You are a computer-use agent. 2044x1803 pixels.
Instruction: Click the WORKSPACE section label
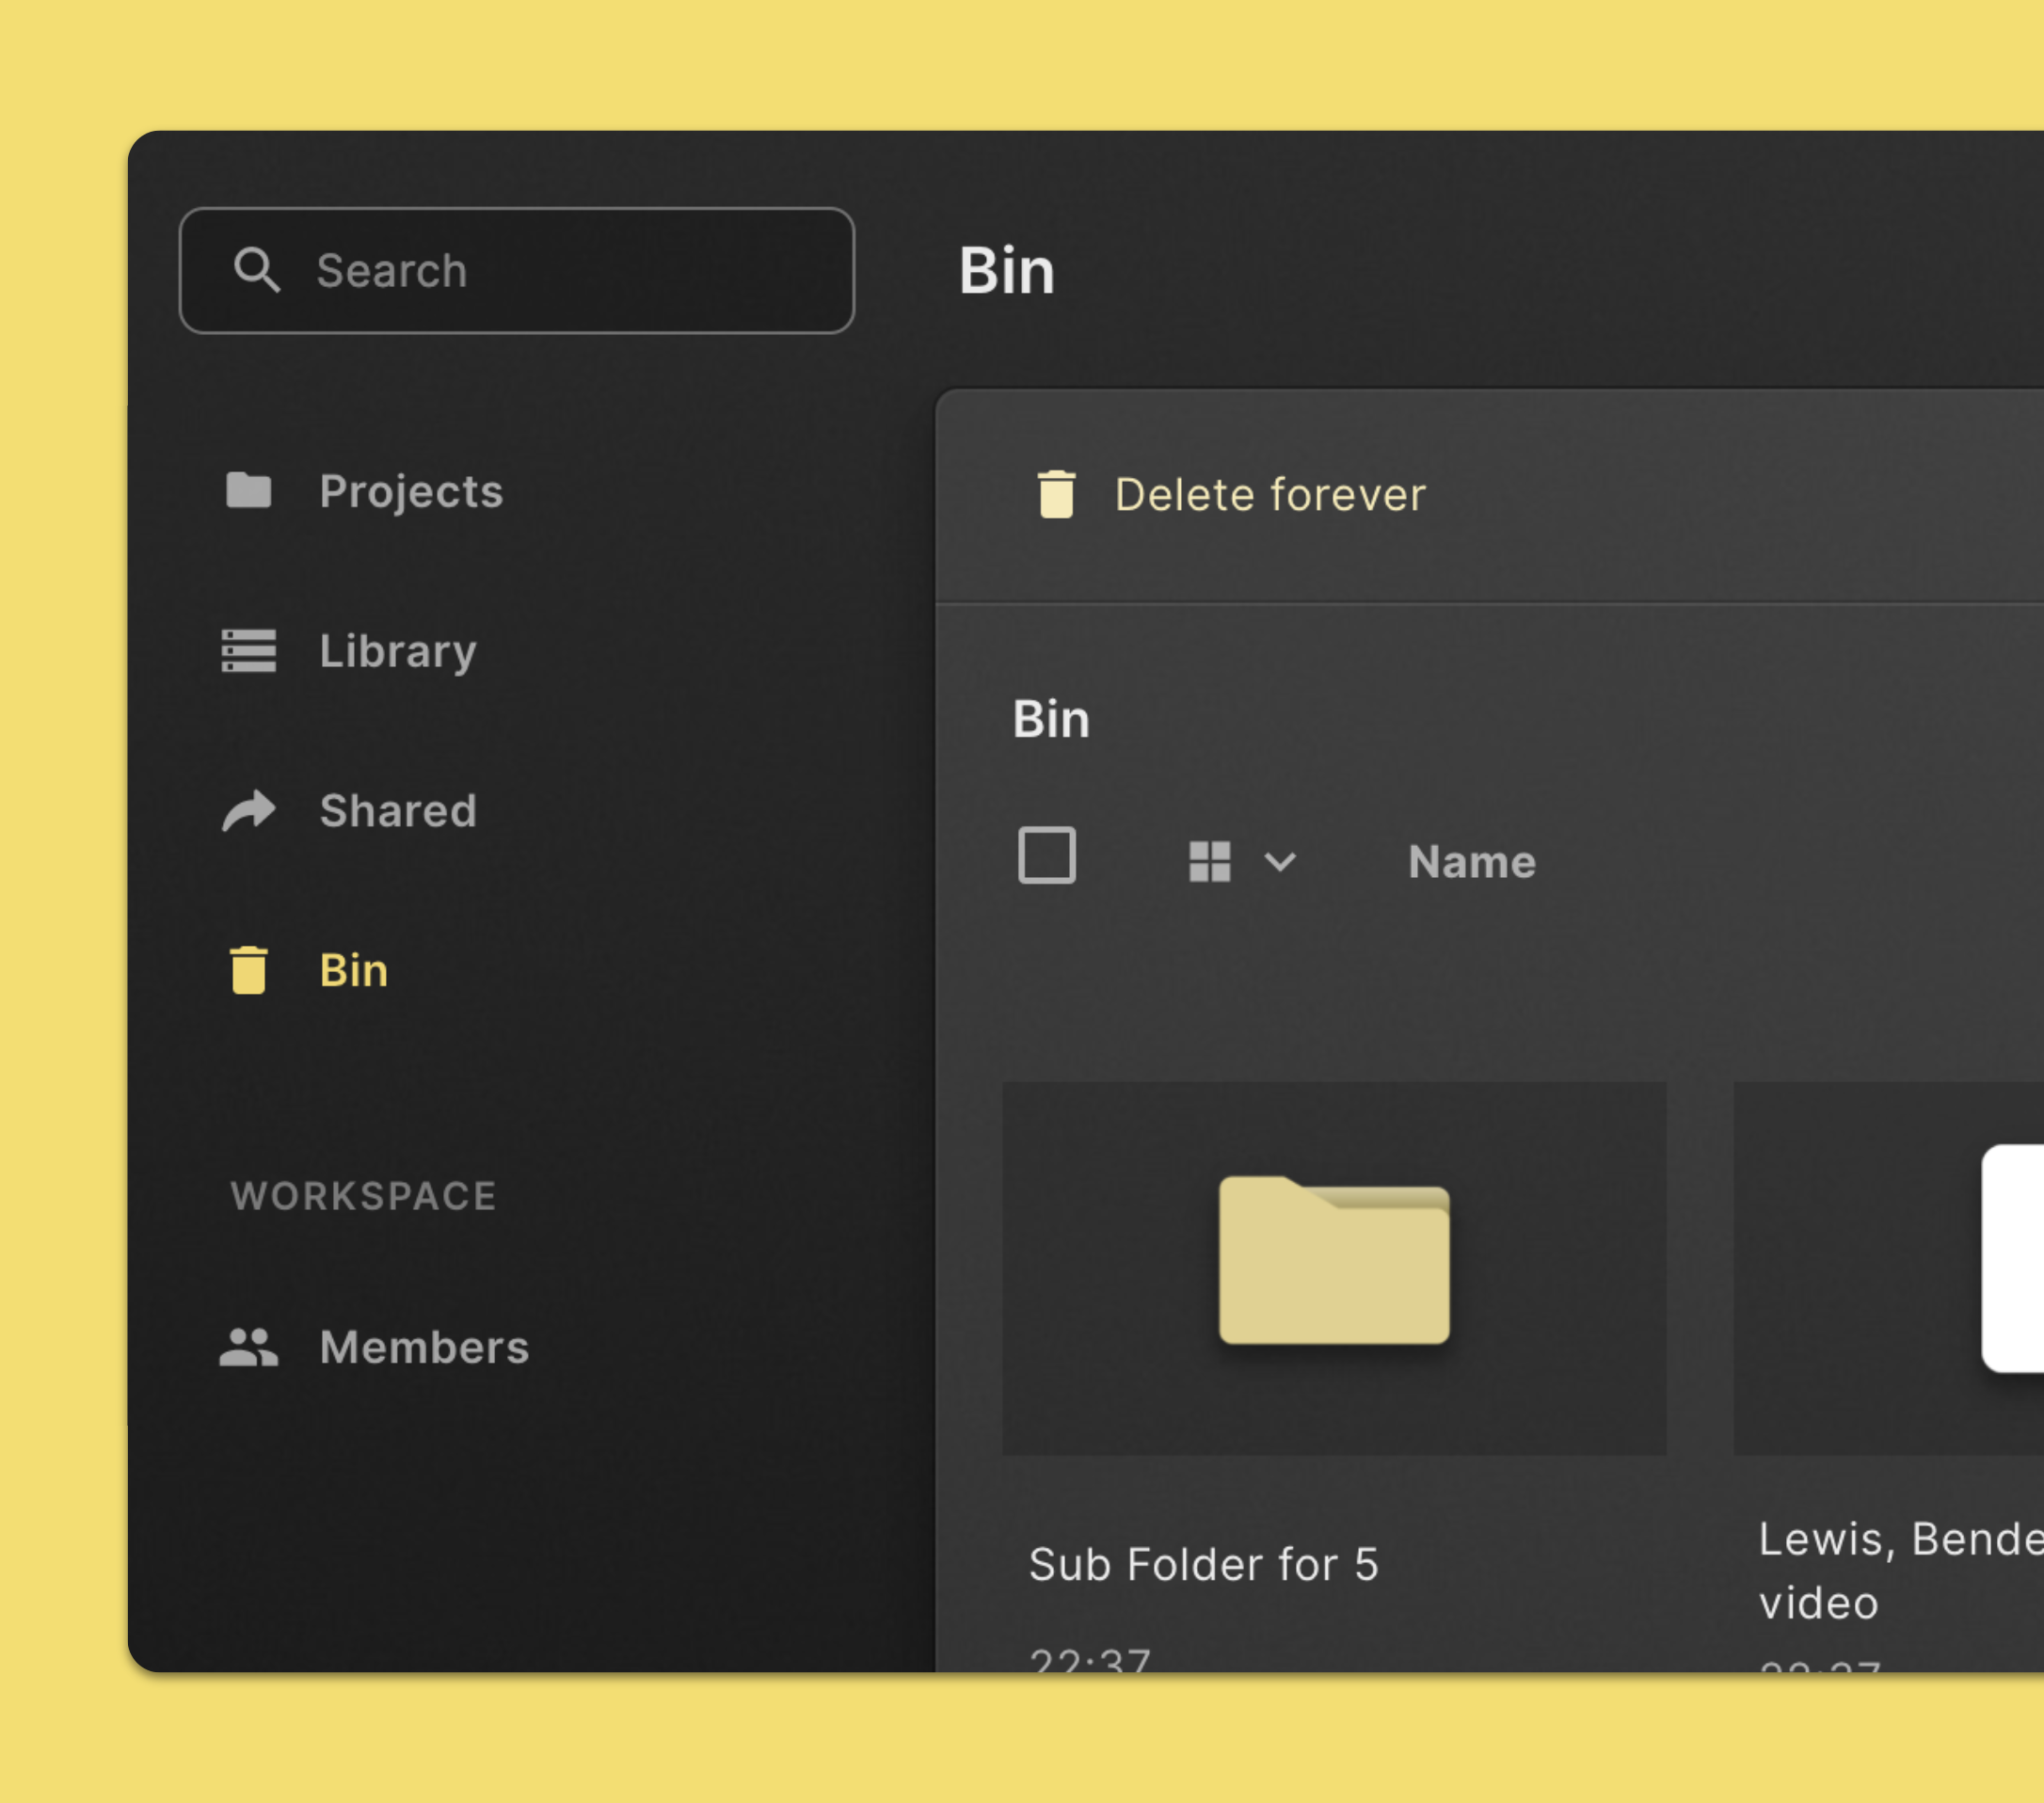[364, 1196]
